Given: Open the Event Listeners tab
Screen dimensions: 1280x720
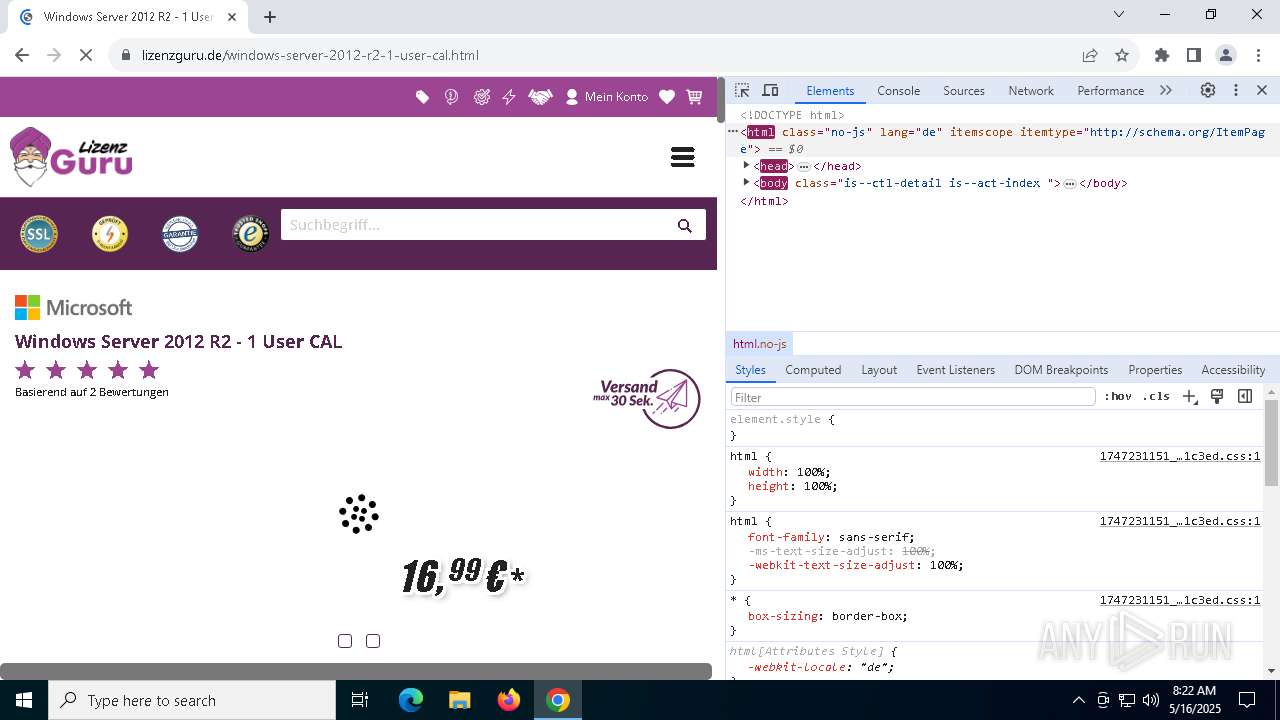Looking at the screenshot, I should [956, 370].
